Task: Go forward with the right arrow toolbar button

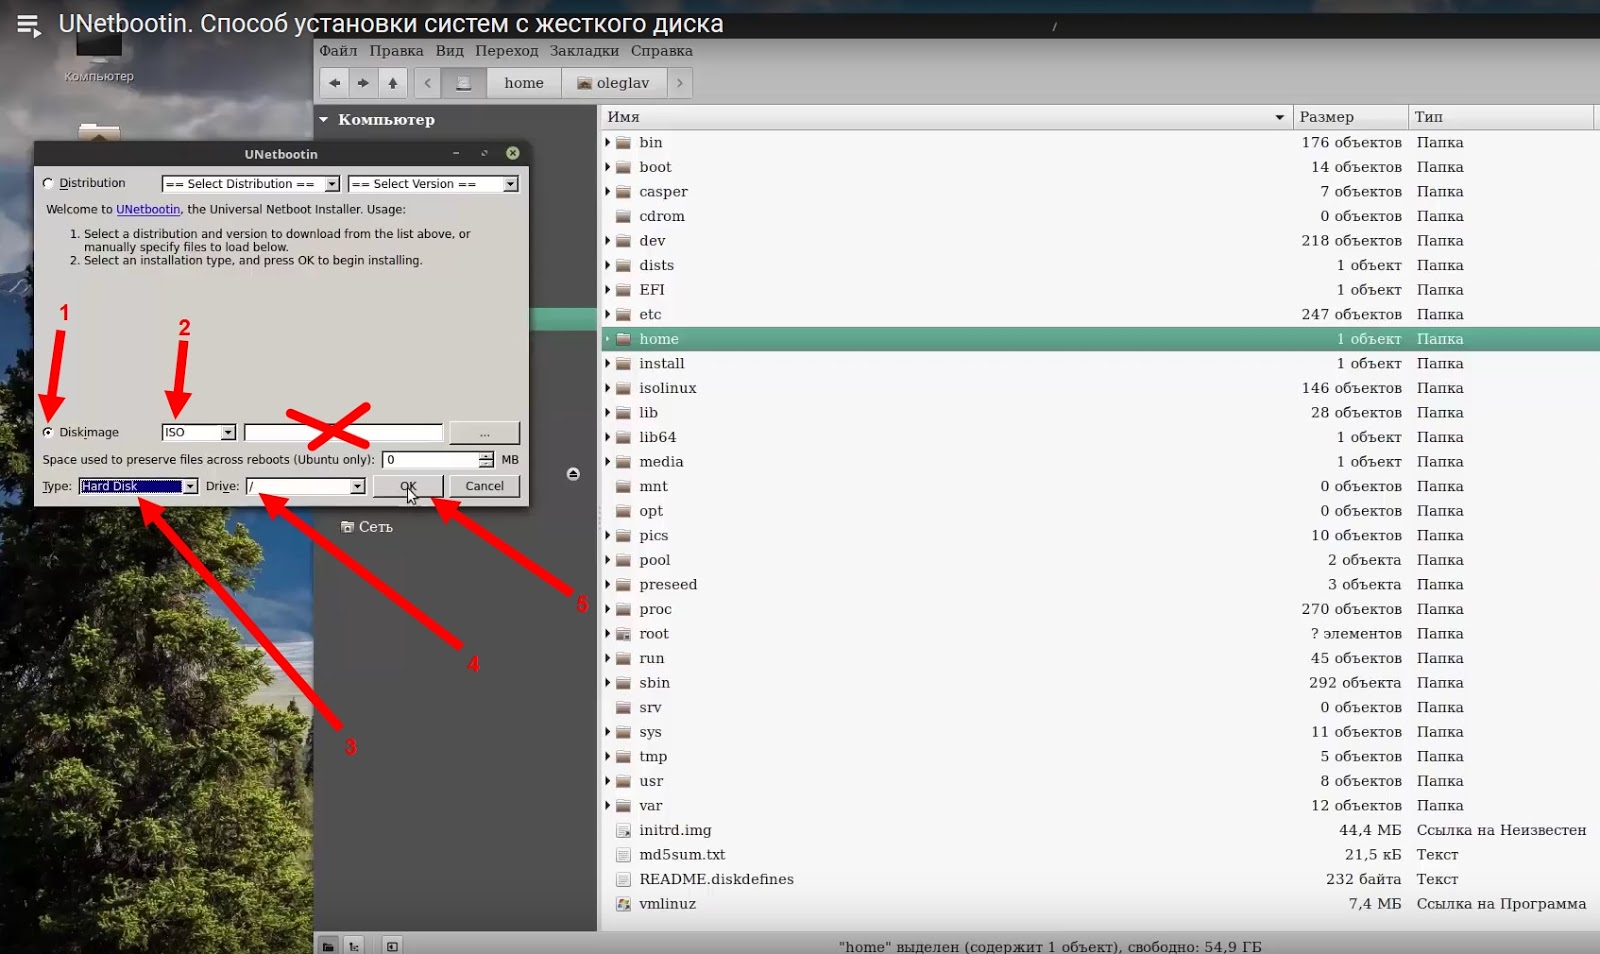Action: (363, 83)
